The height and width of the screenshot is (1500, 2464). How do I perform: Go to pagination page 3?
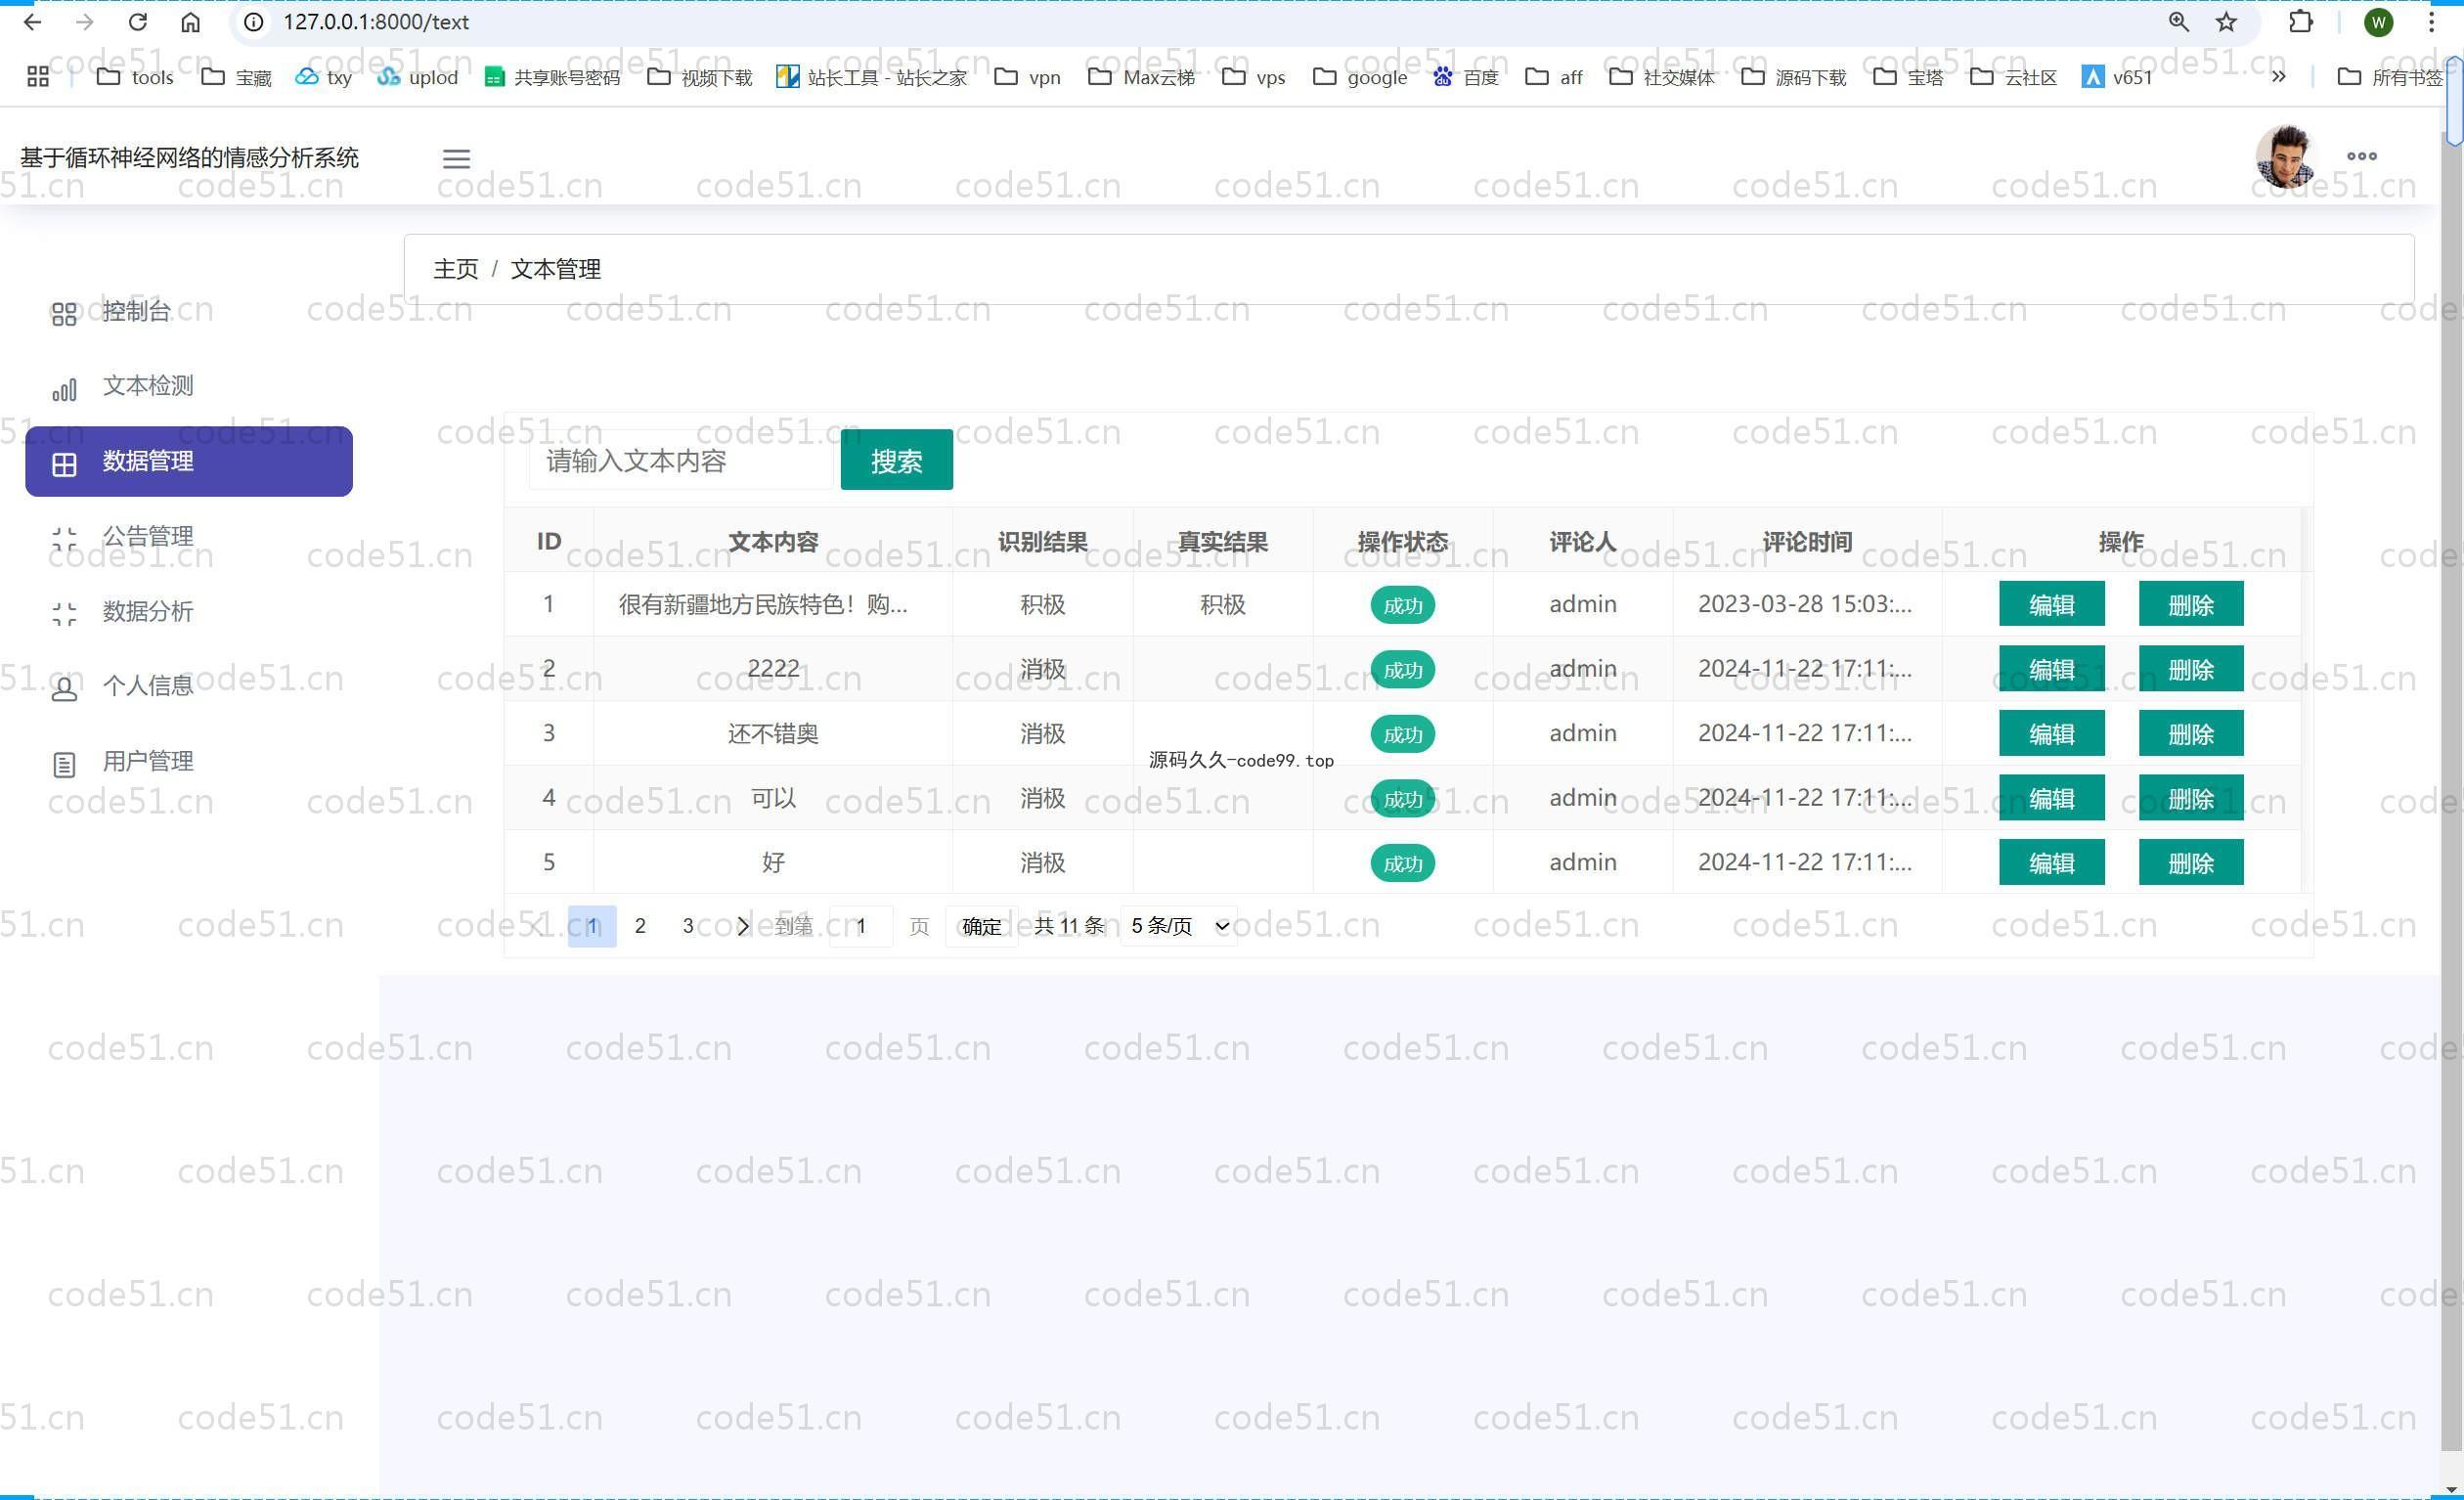tap(688, 926)
